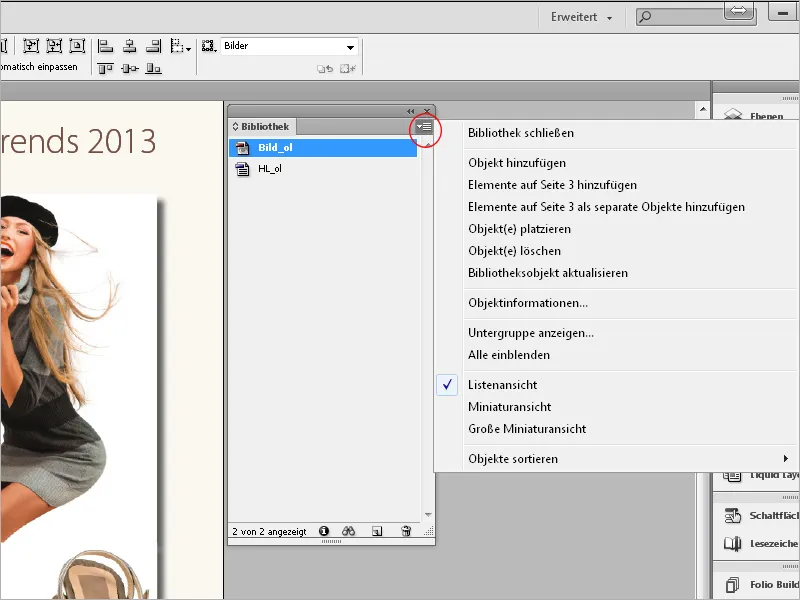Click clear attributes not defined by style icon

tap(348, 68)
